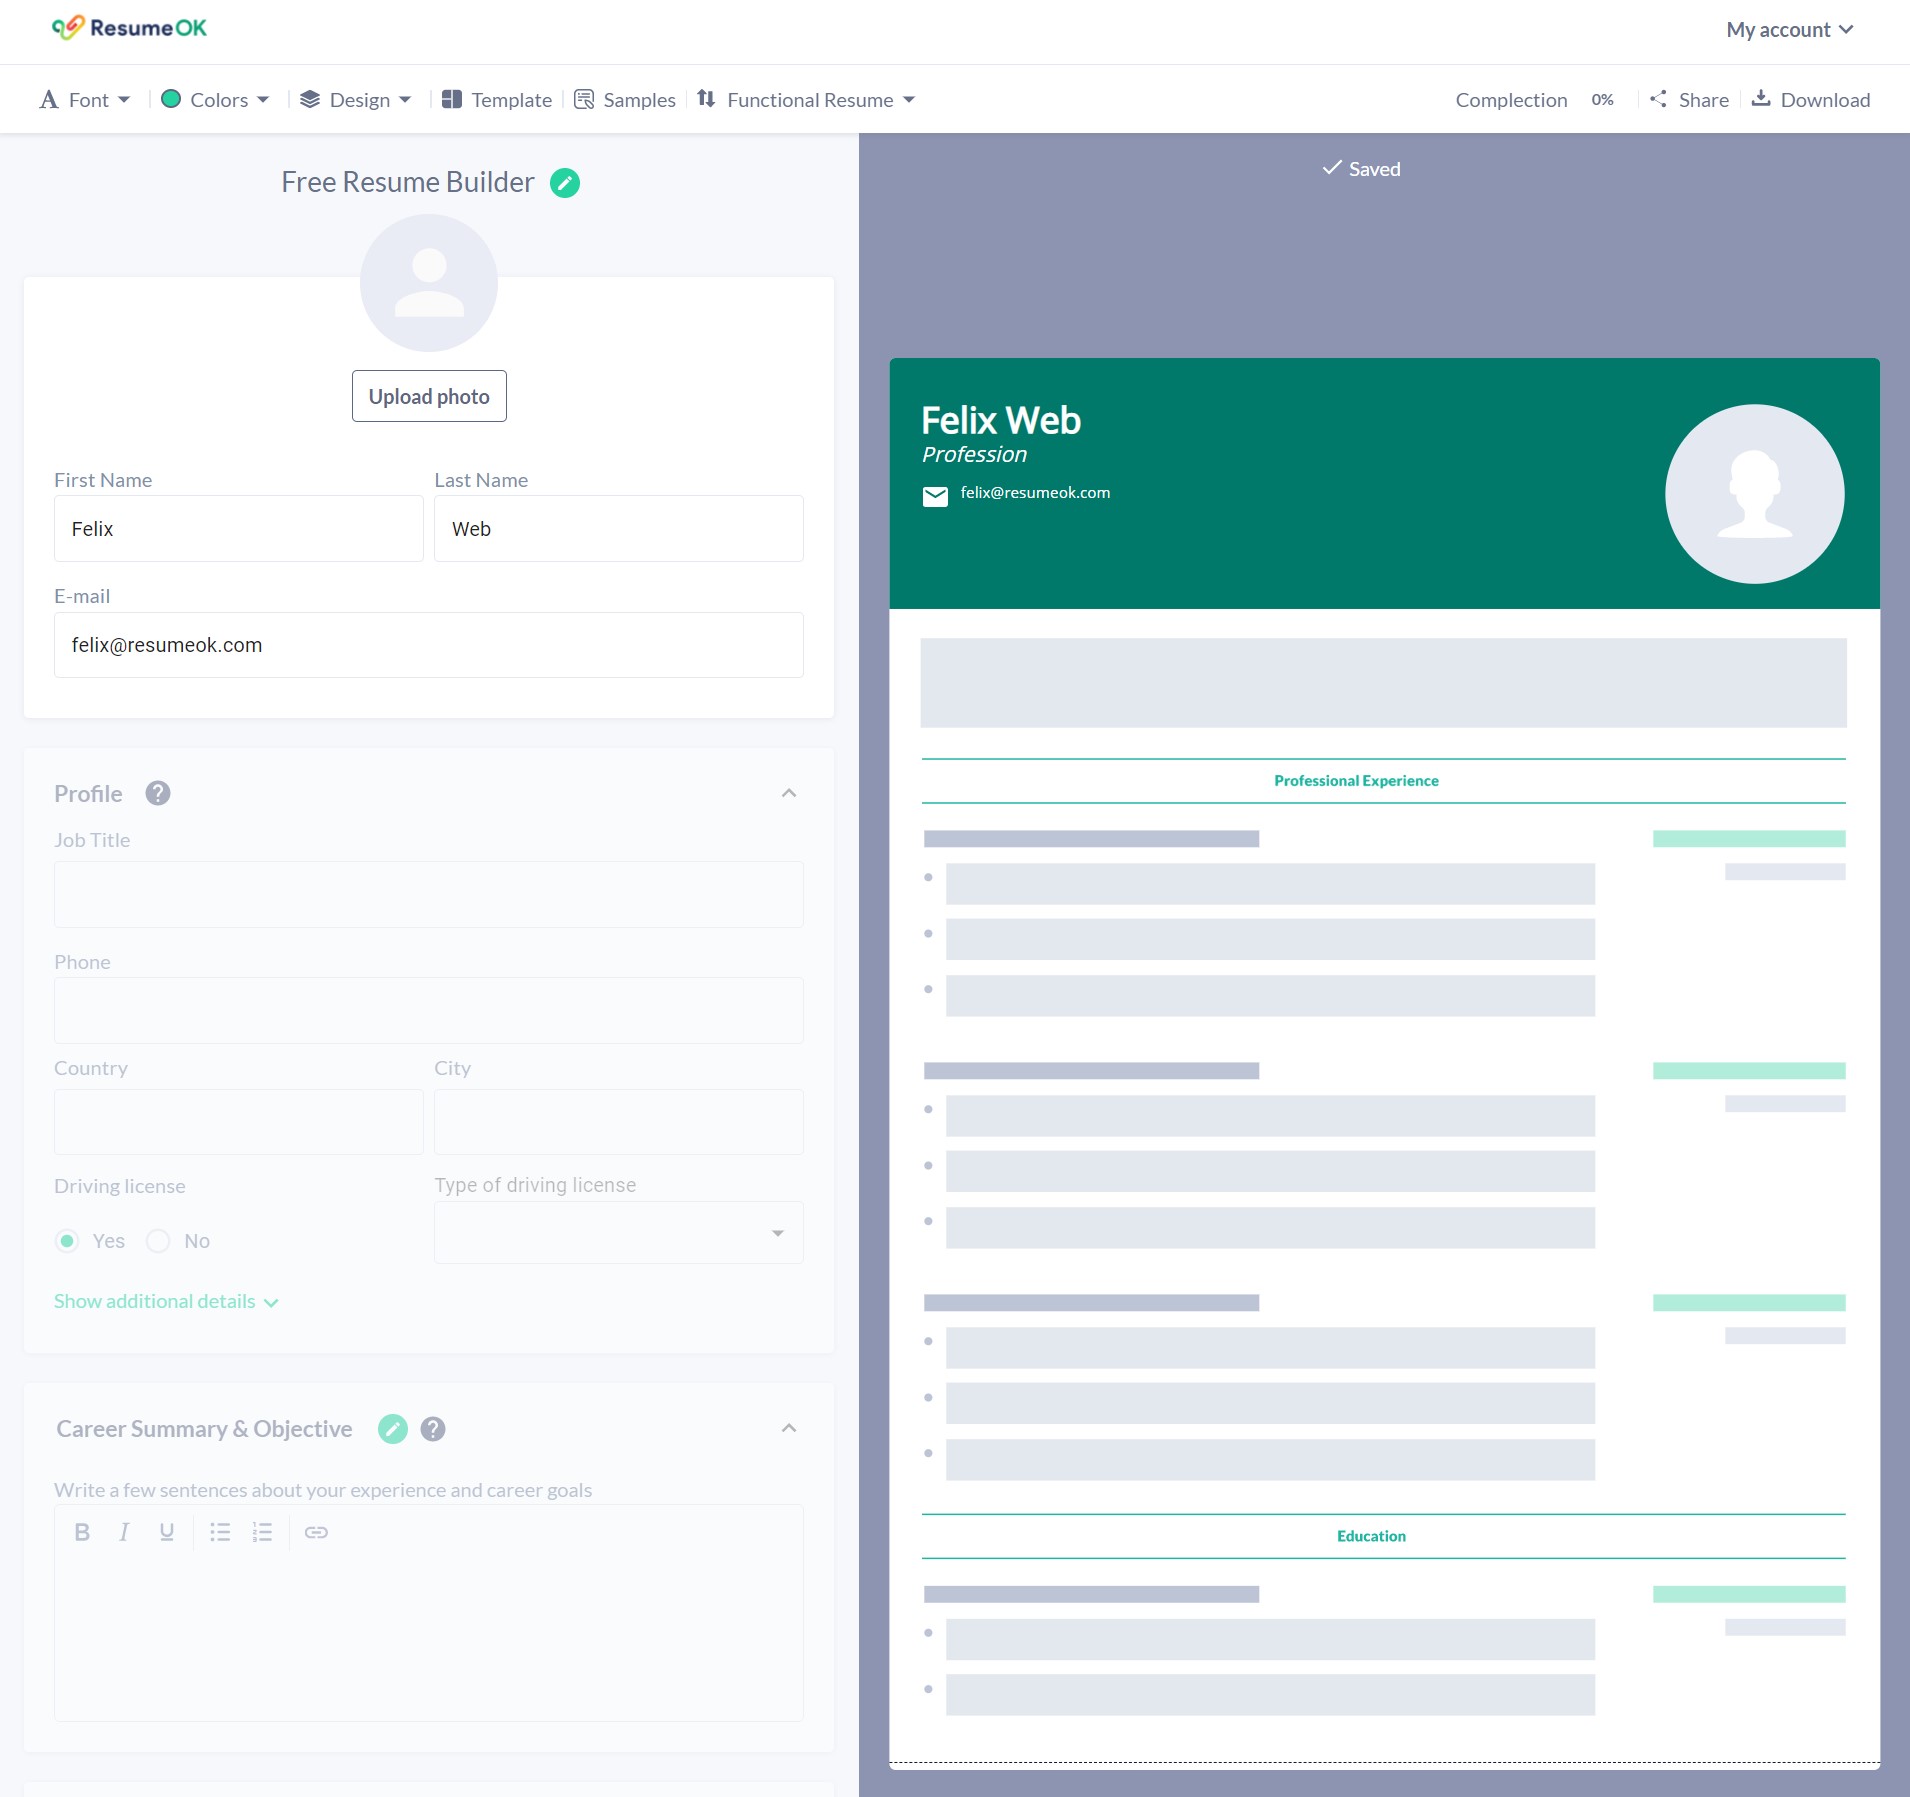Open Profile section help icon
This screenshot has width=1910, height=1797.
pyautogui.click(x=158, y=793)
